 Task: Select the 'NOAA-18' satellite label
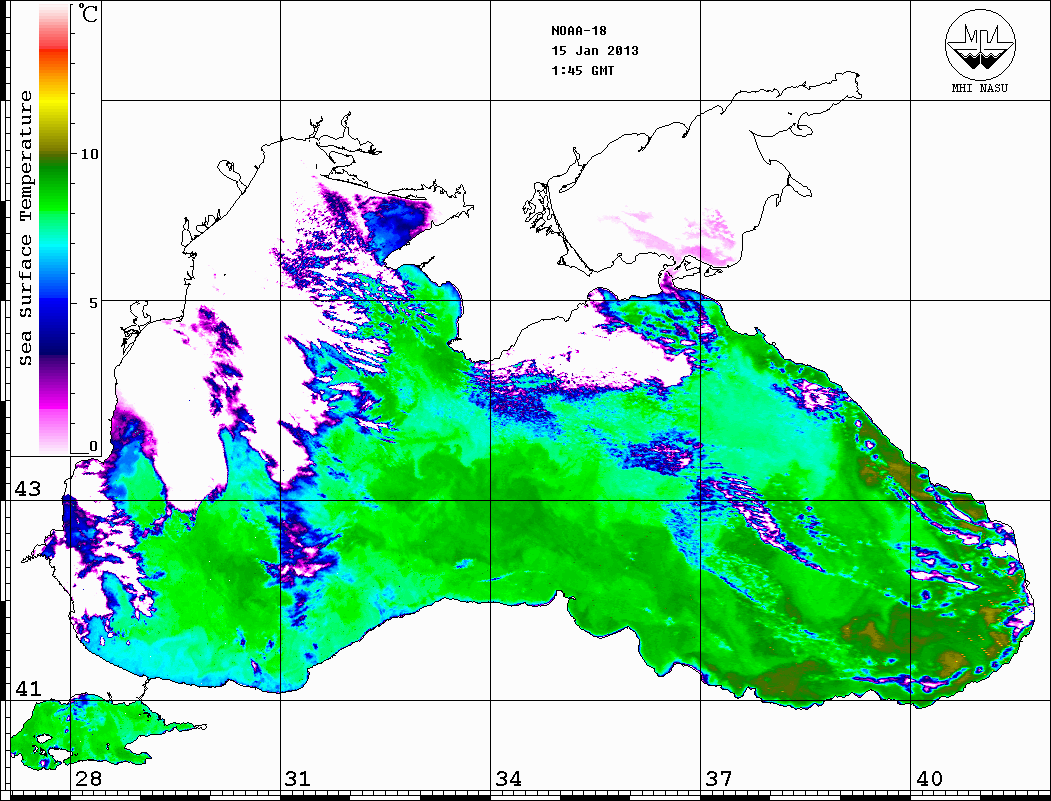click(x=579, y=31)
